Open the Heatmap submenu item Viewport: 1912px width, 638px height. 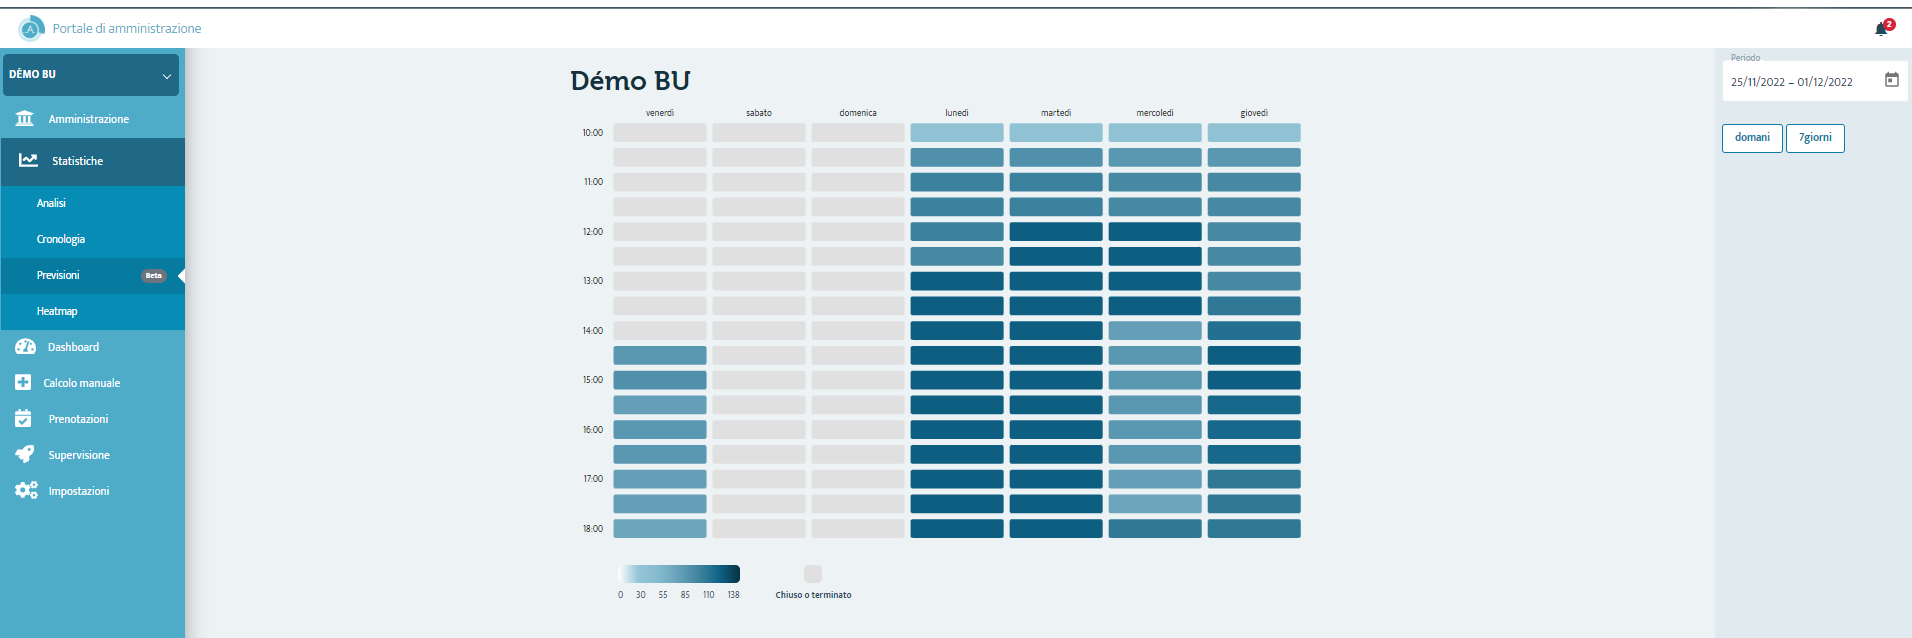(93, 311)
